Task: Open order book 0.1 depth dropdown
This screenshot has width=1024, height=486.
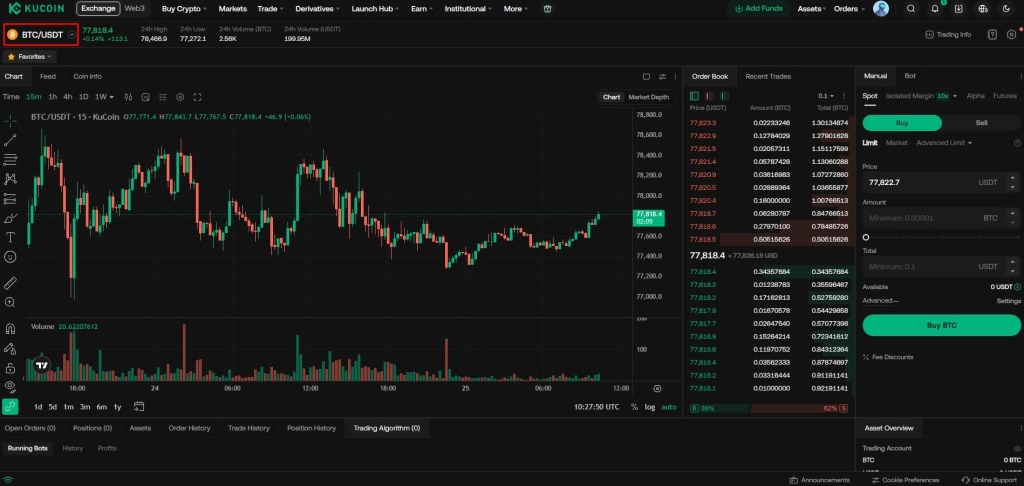Action: 826,96
